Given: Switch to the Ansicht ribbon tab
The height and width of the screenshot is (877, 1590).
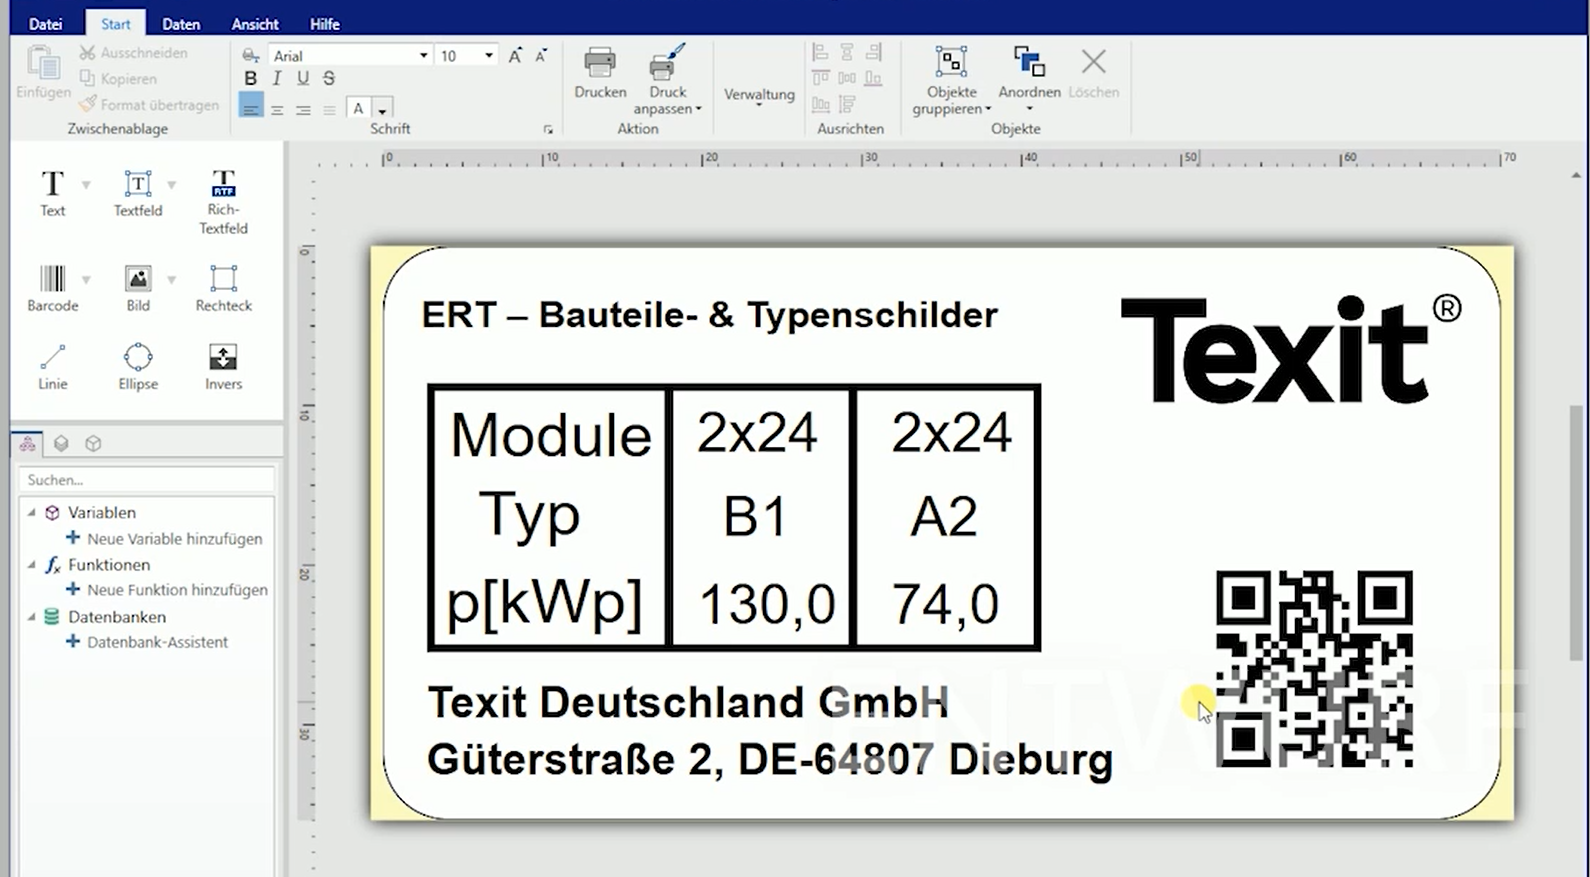Looking at the screenshot, I should (x=255, y=24).
